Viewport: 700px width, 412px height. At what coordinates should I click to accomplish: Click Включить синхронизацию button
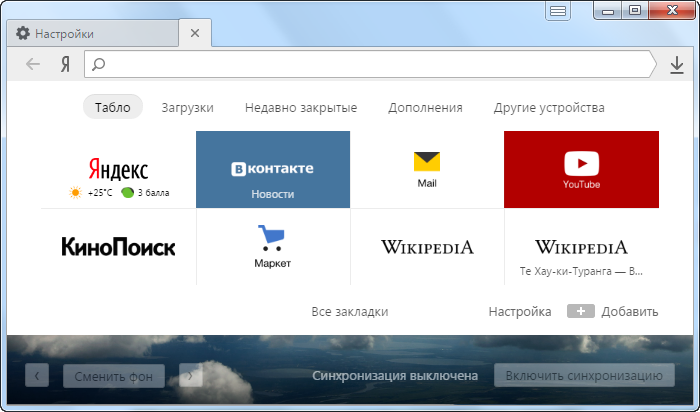coord(584,375)
